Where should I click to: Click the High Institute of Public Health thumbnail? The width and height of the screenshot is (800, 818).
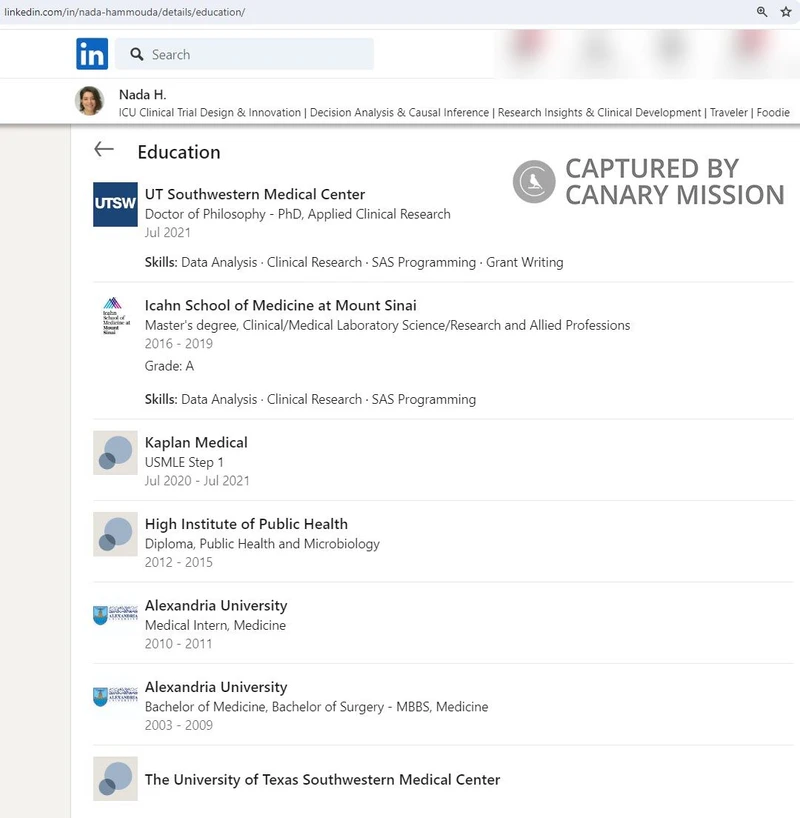(114, 534)
